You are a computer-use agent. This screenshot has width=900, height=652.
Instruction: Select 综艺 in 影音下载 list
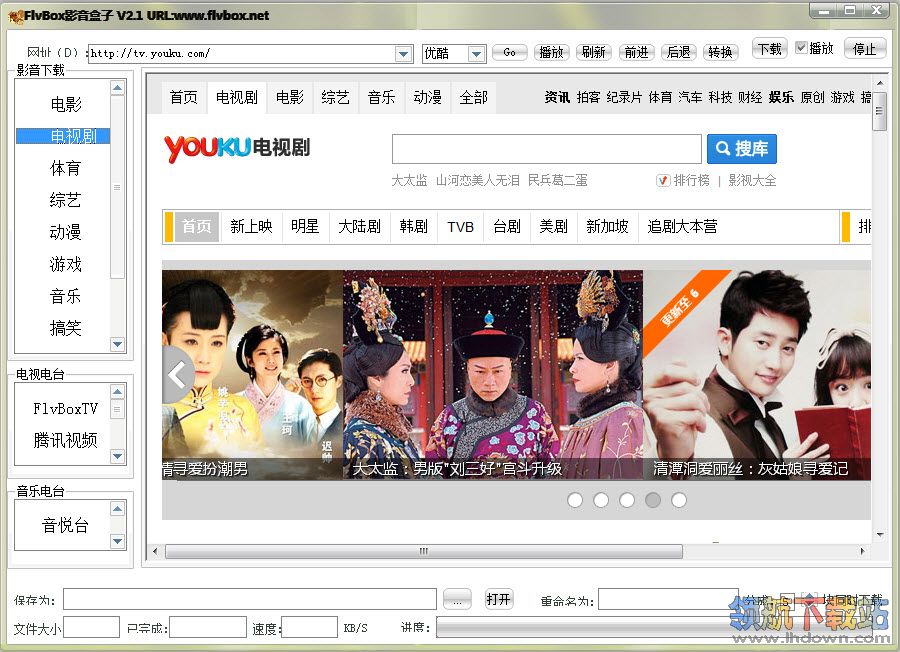[x=66, y=200]
